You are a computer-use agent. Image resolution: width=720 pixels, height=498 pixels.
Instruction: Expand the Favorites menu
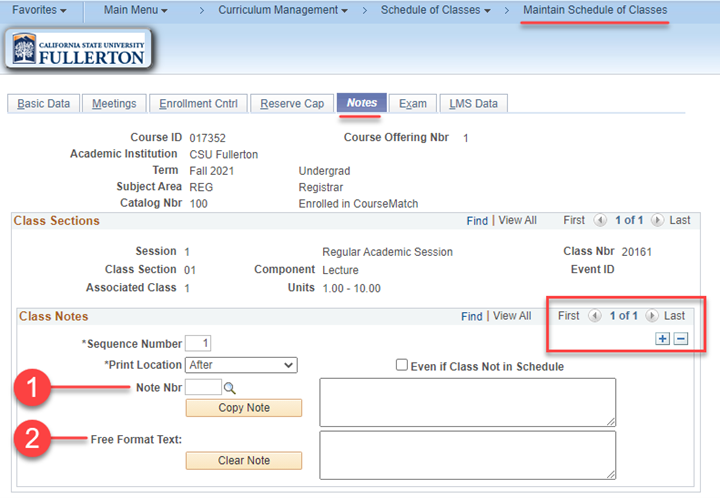[39, 10]
